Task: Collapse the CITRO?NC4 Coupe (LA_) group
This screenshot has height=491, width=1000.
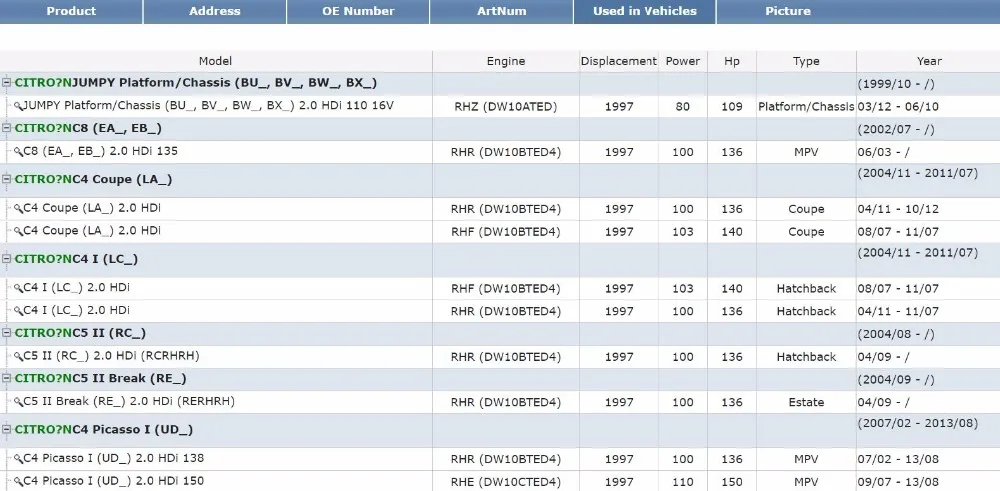Action: [6, 179]
